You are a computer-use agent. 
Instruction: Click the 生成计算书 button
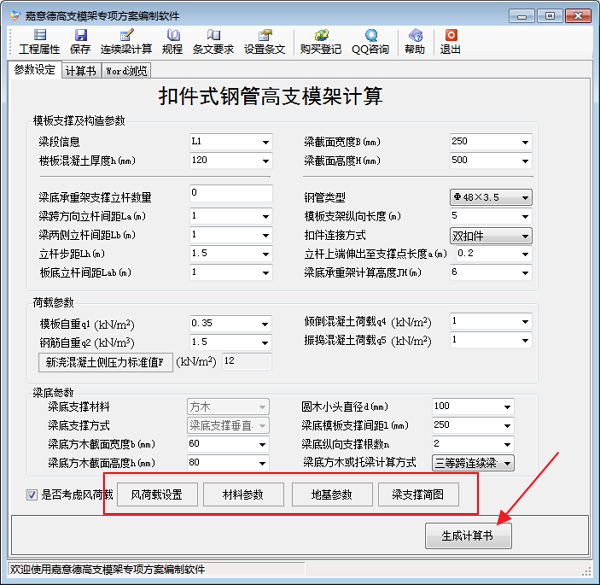(469, 536)
